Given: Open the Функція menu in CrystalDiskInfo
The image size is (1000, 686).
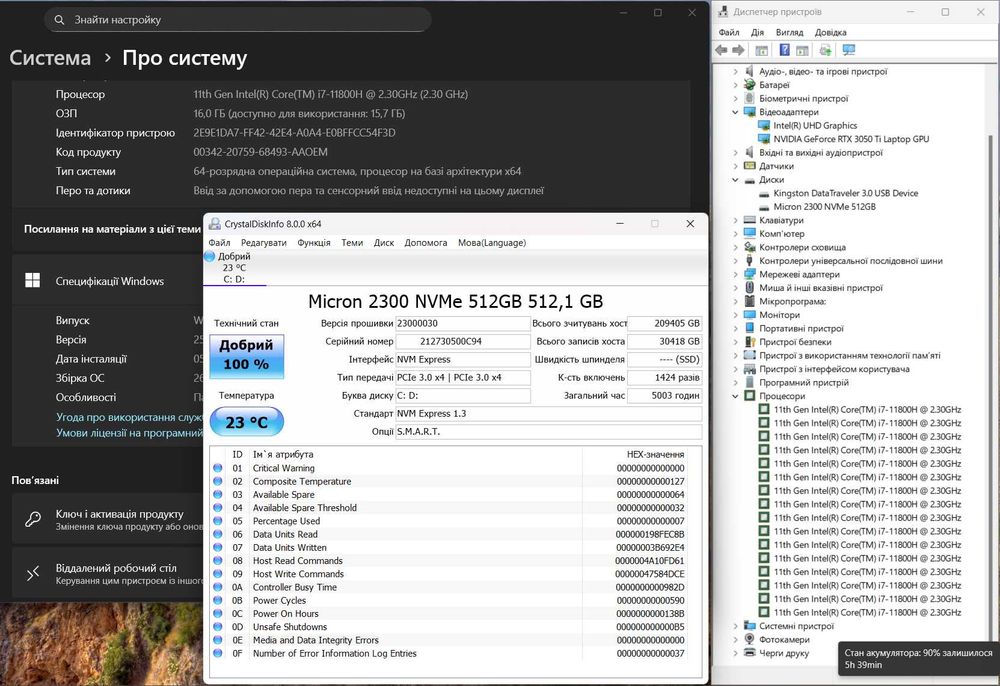Looking at the screenshot, I should [314, 243].
